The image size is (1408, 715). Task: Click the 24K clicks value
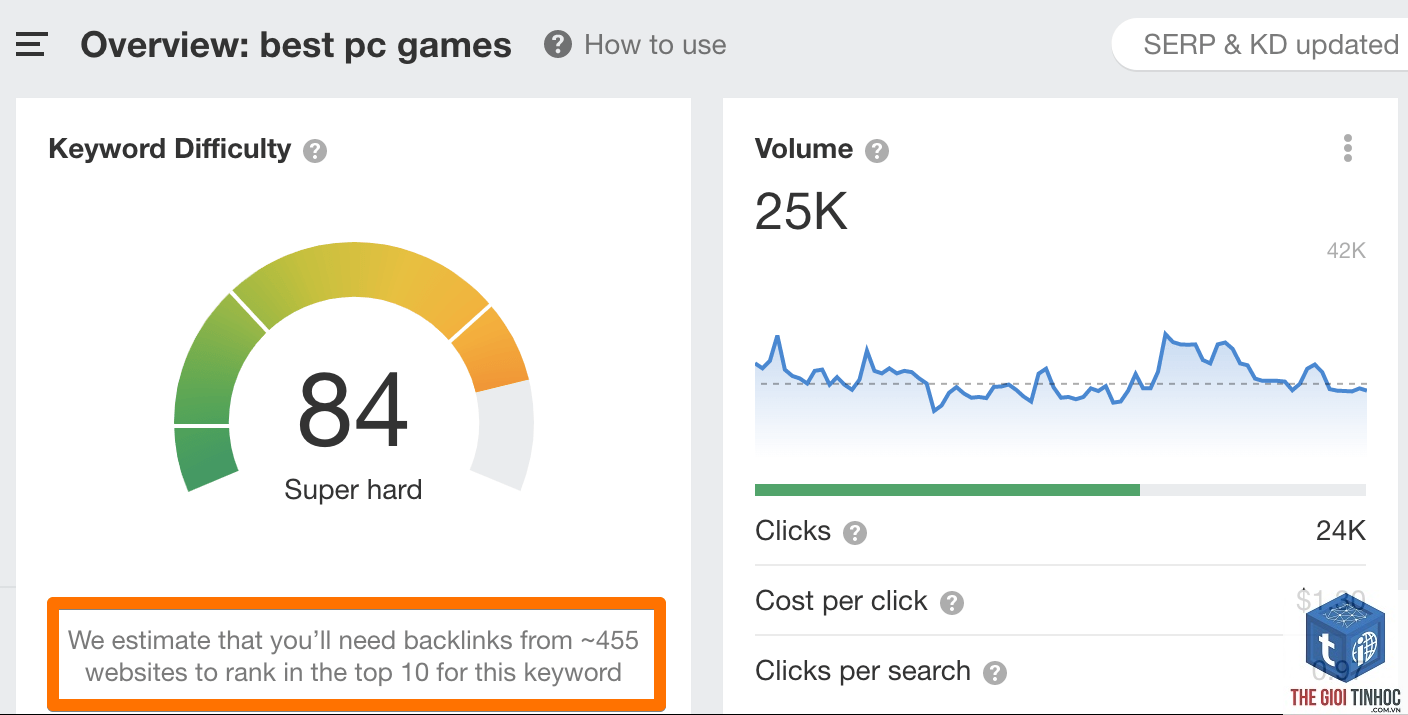tap(1340, 531)
